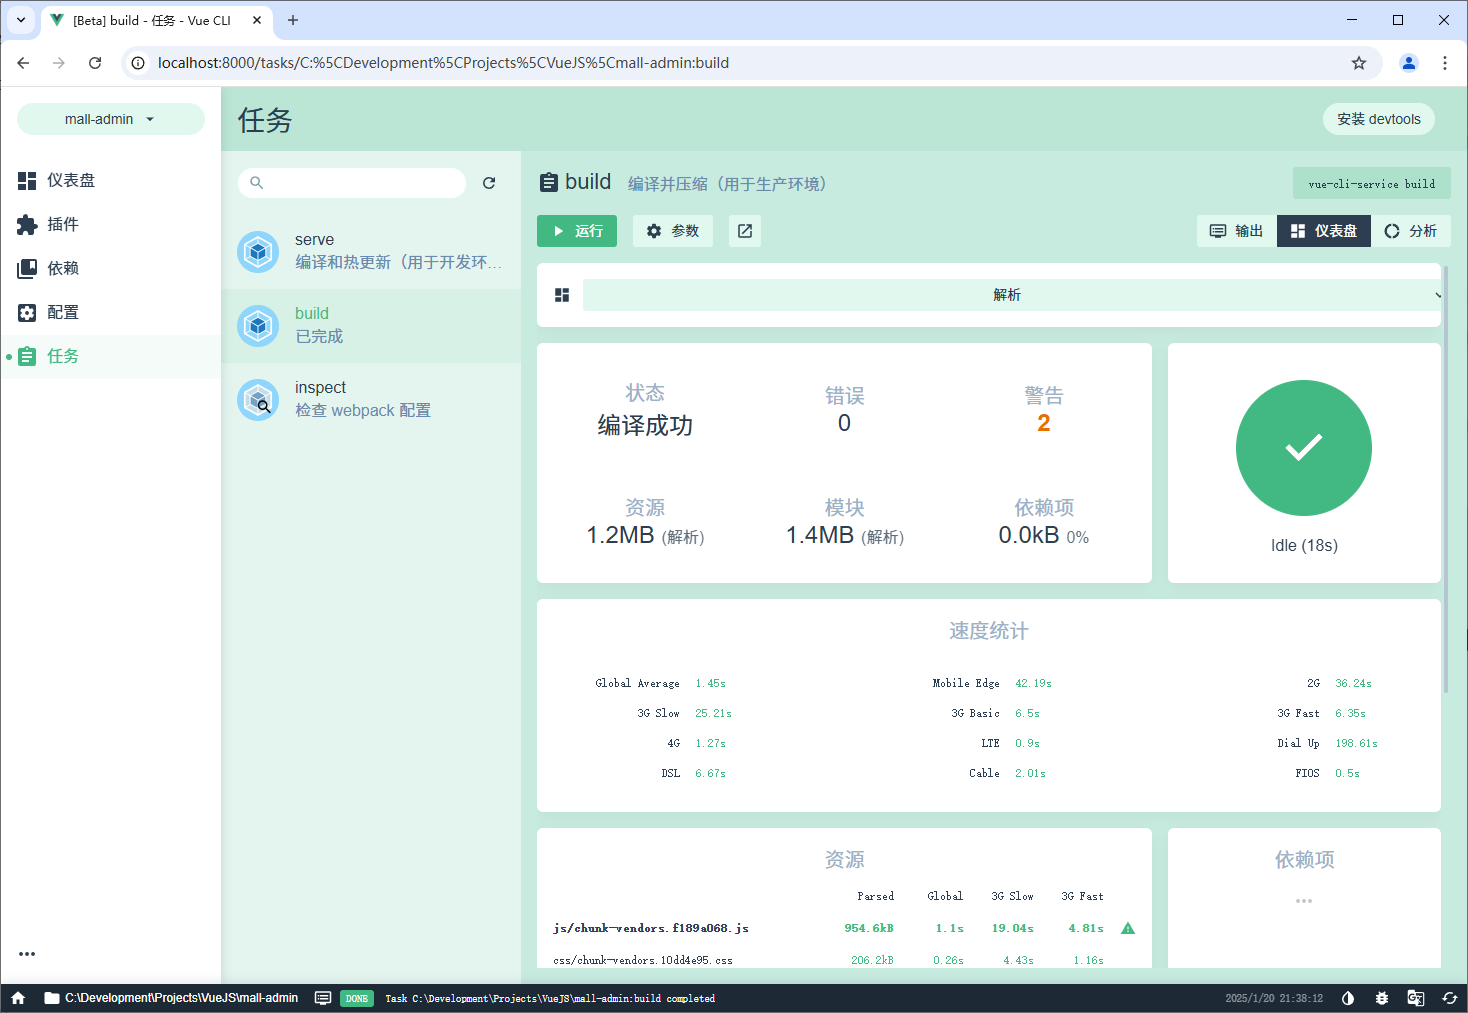Click the bug report icon in status bar
Screen dimensions: 1468x1013
1382,998
